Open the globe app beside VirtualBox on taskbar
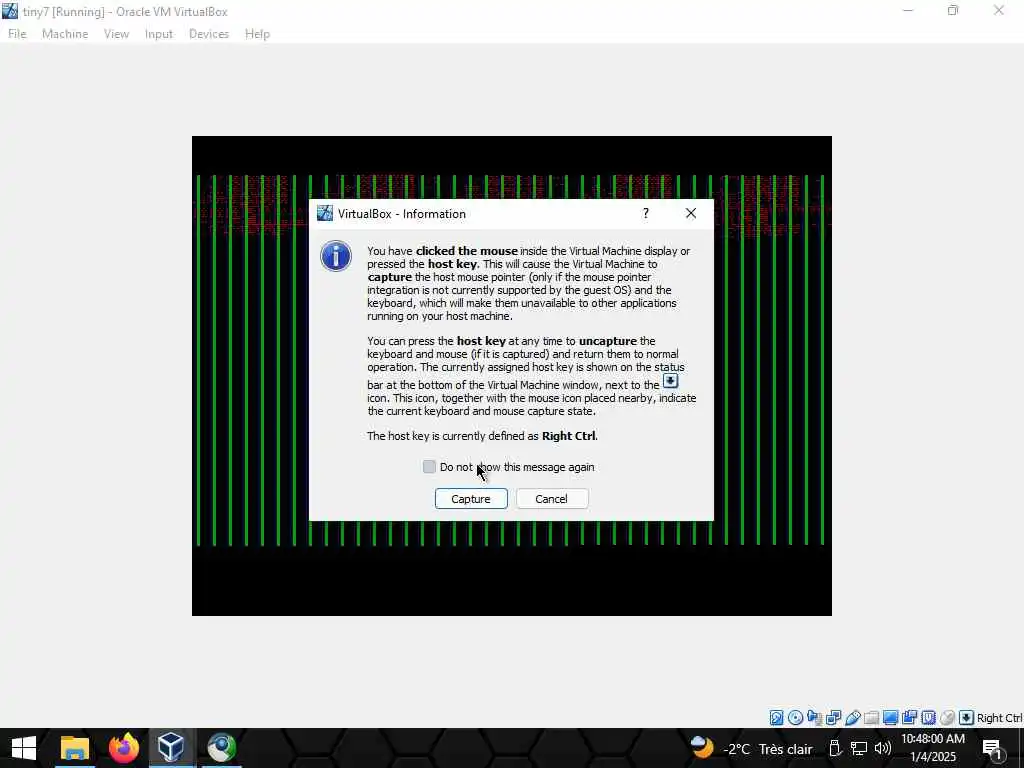 (221, 748)
